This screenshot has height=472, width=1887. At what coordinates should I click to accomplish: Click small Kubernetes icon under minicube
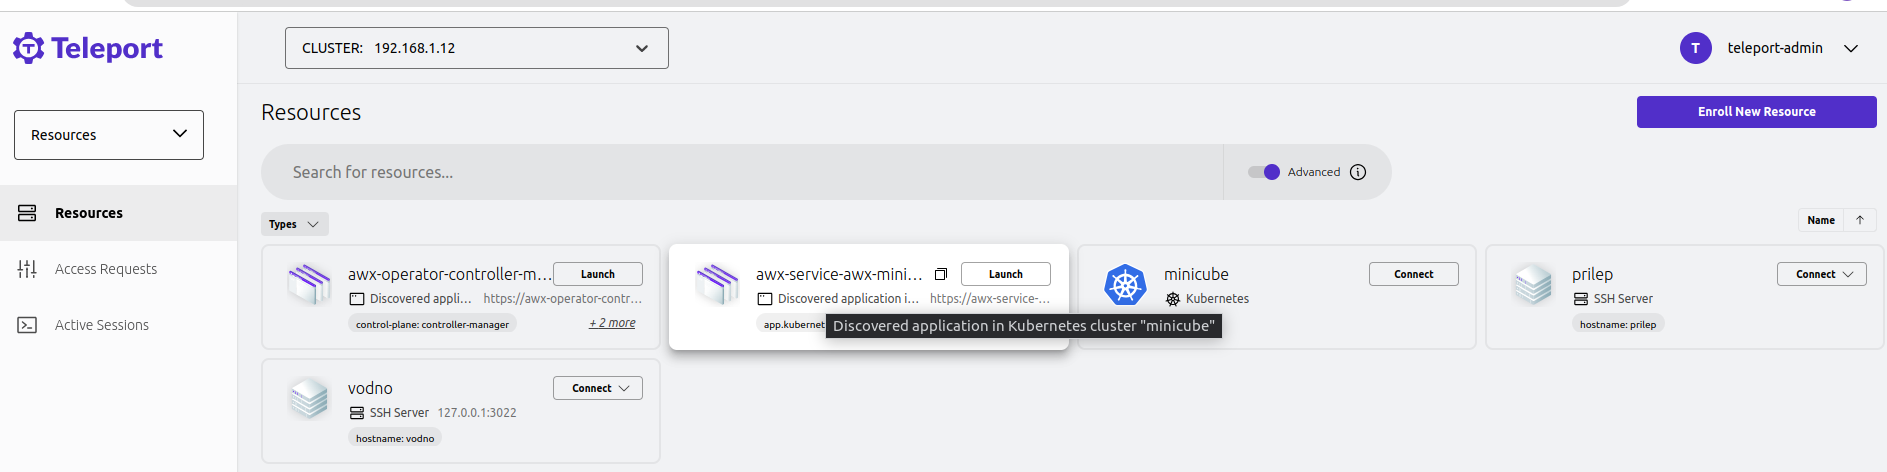coord(1173,299)
